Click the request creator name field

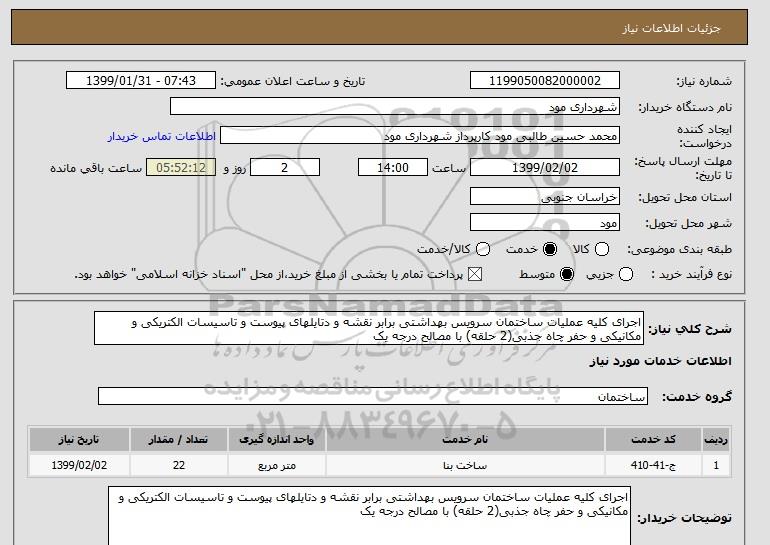pos(420,136)
